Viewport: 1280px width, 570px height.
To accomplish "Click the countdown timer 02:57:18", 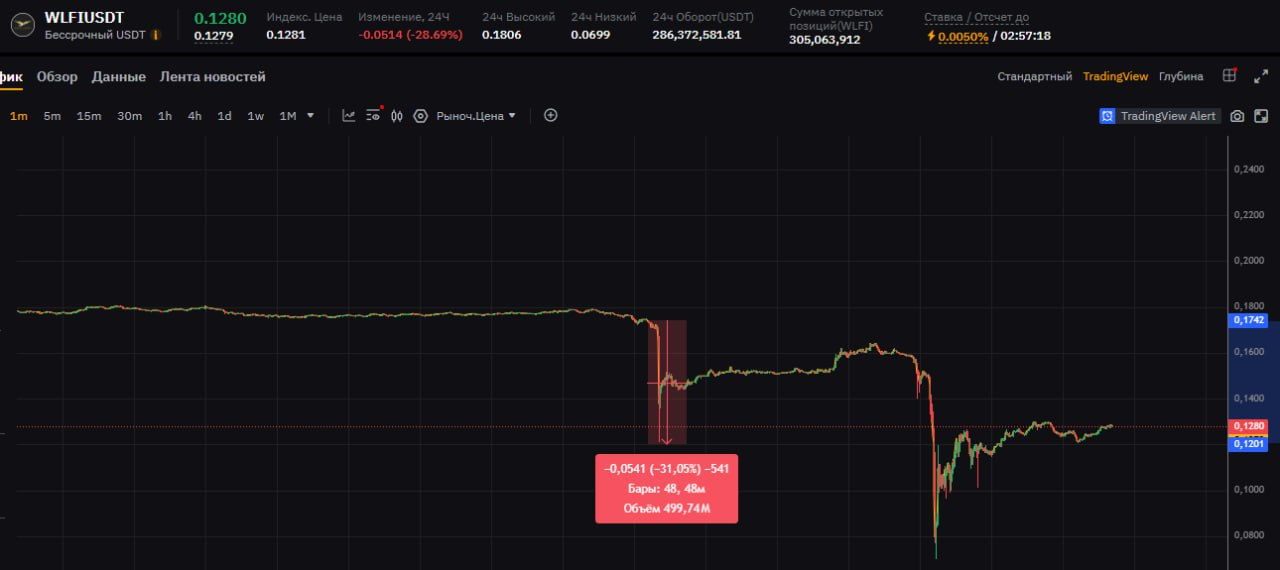I will [1025, 36].
